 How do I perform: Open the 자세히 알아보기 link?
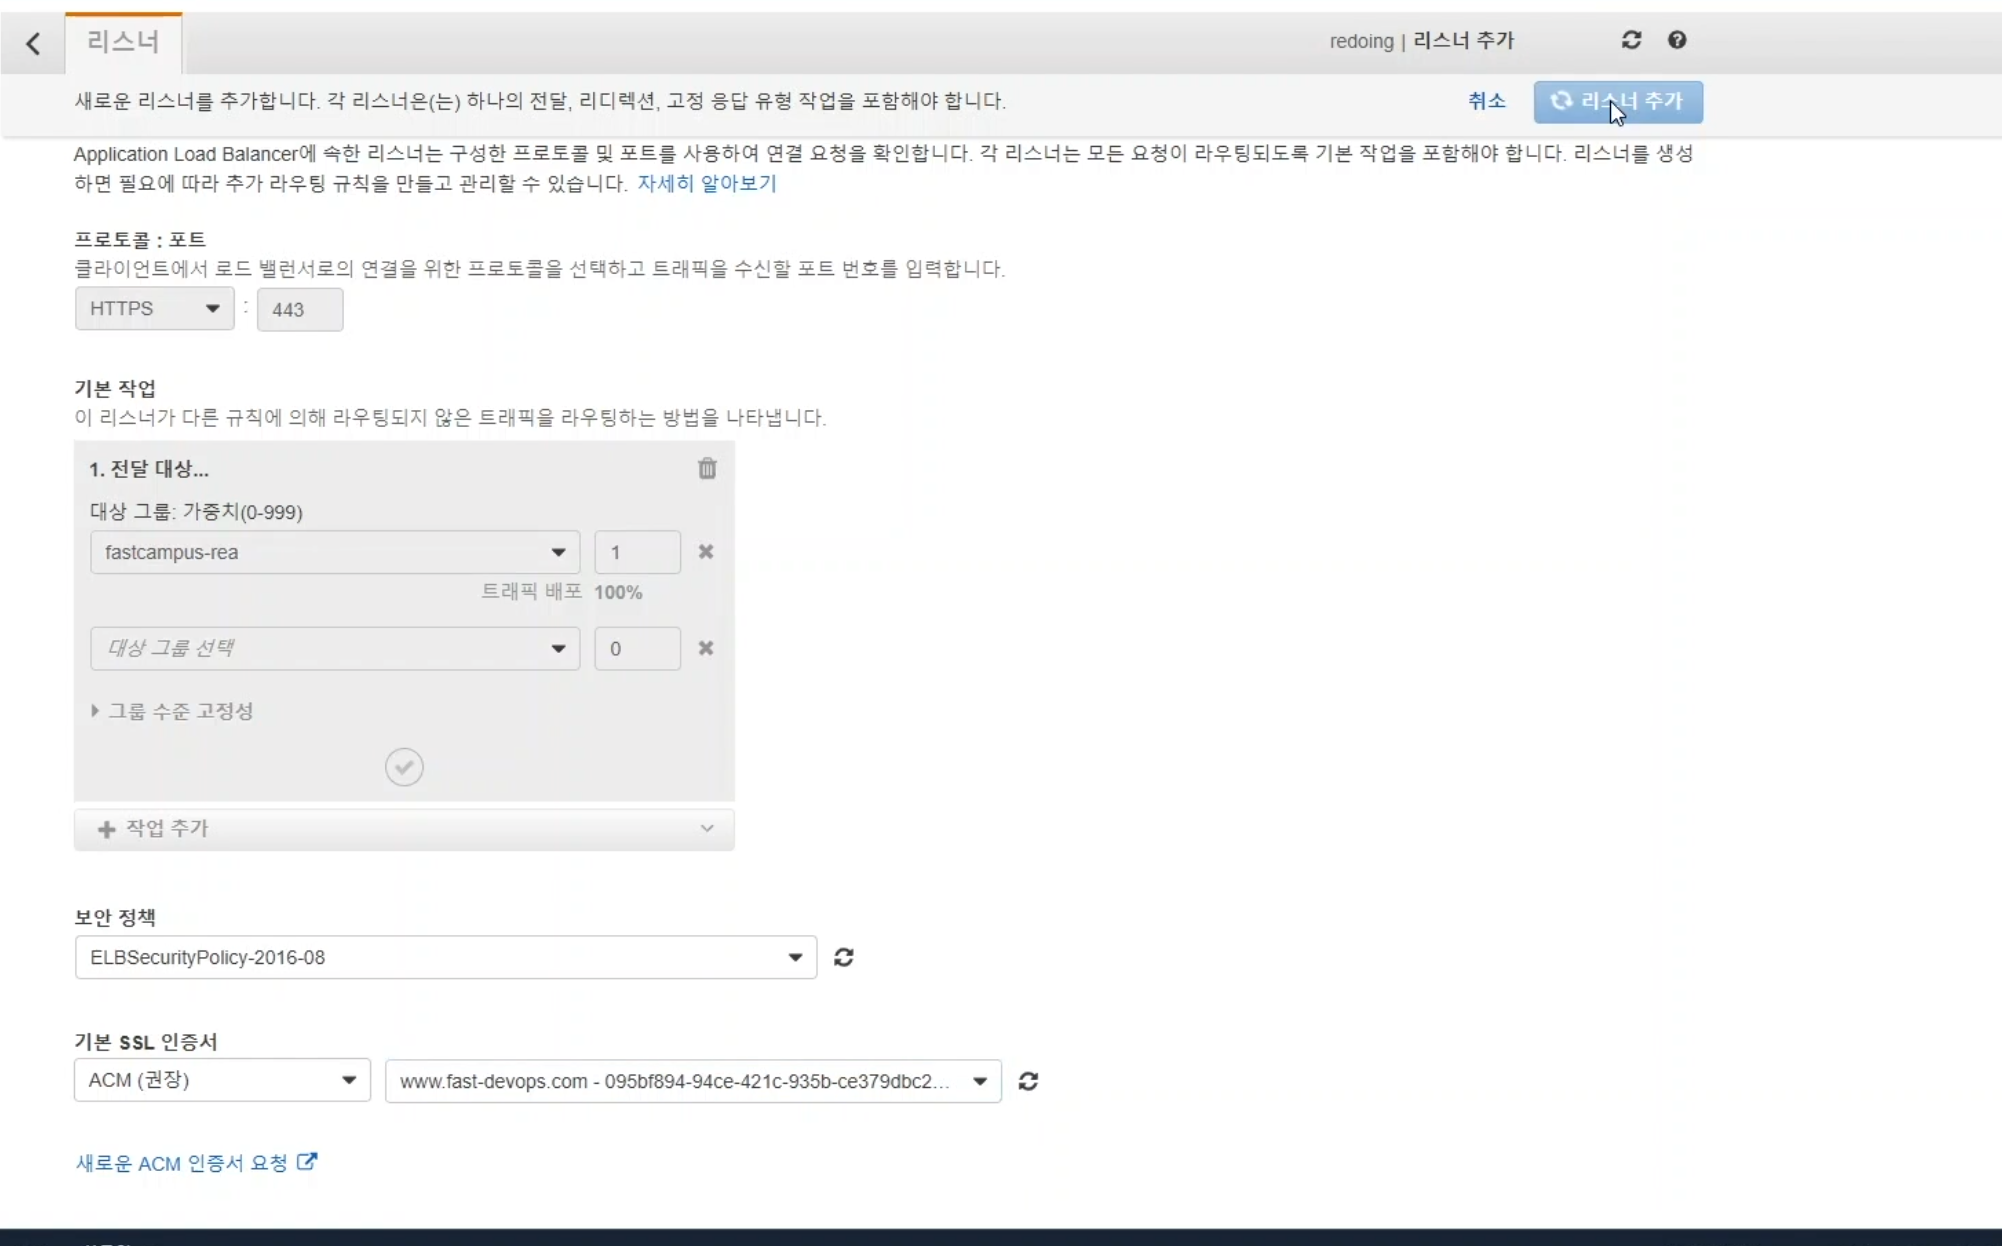[706, 183]
